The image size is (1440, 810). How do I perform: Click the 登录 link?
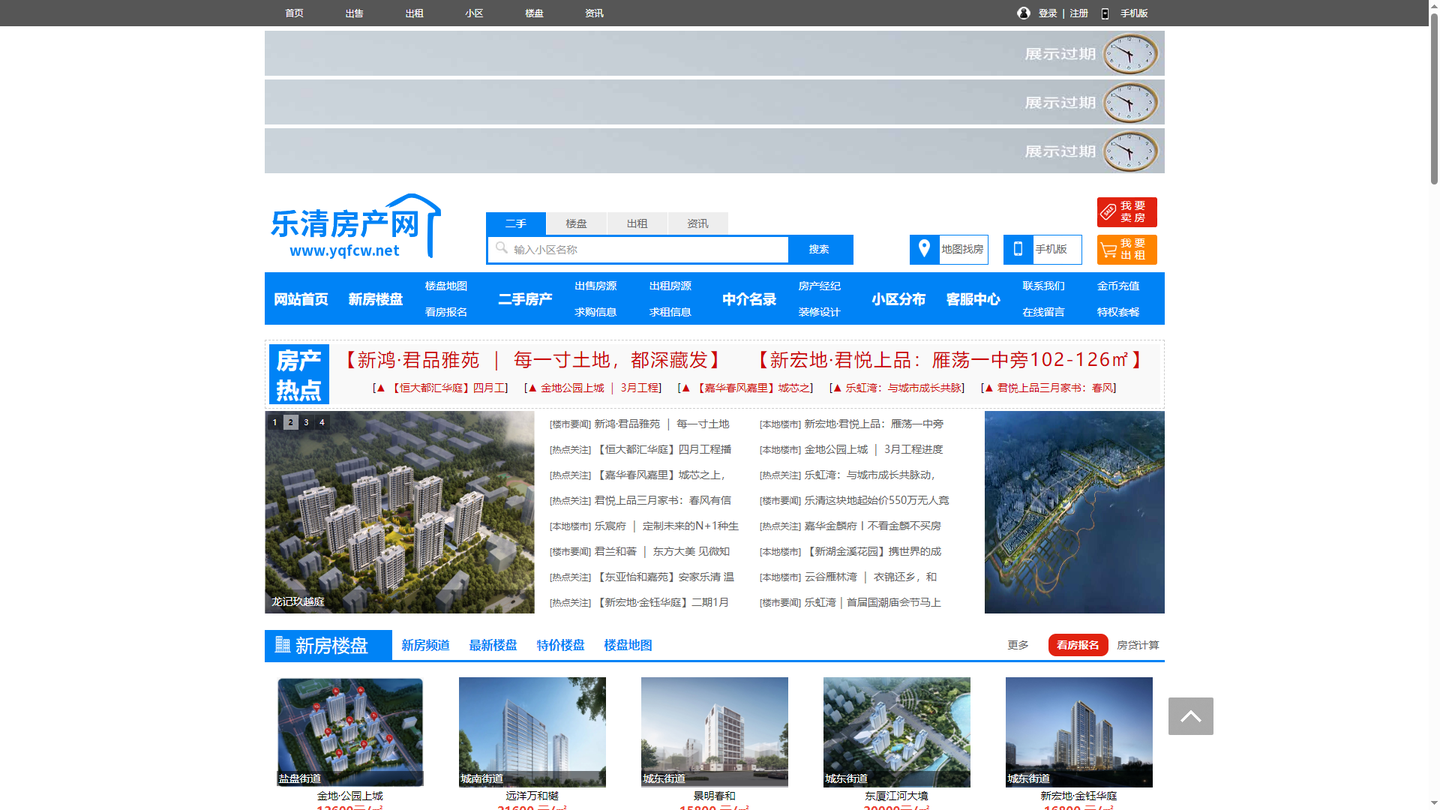[x=1048, y=13]
